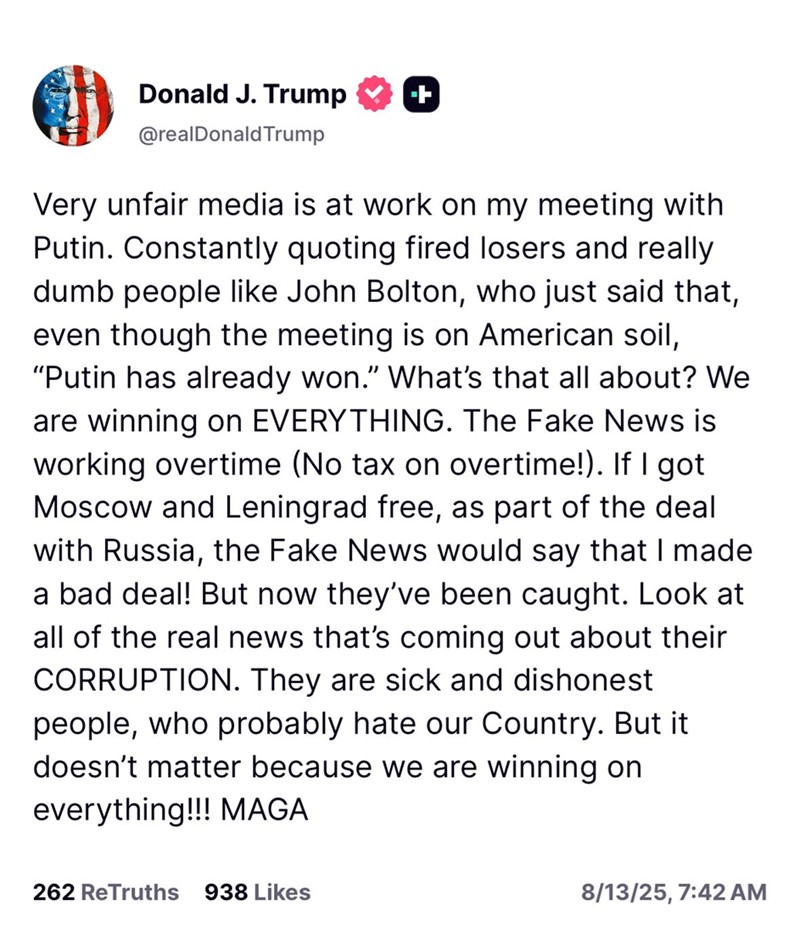Click the quote "Putin has already won."

point(207,378)
